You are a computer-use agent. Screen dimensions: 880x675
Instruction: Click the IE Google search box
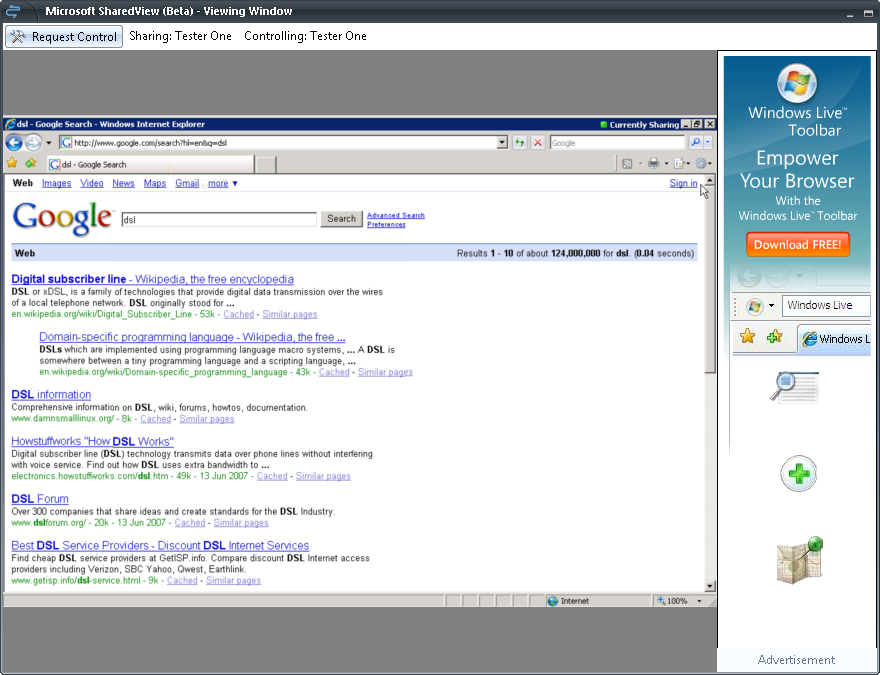coord(618,143)
